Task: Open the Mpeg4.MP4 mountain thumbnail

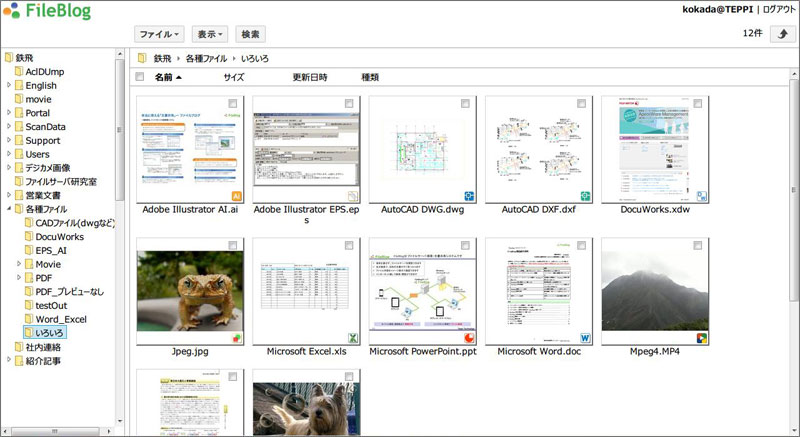Action: pos(655,291)
